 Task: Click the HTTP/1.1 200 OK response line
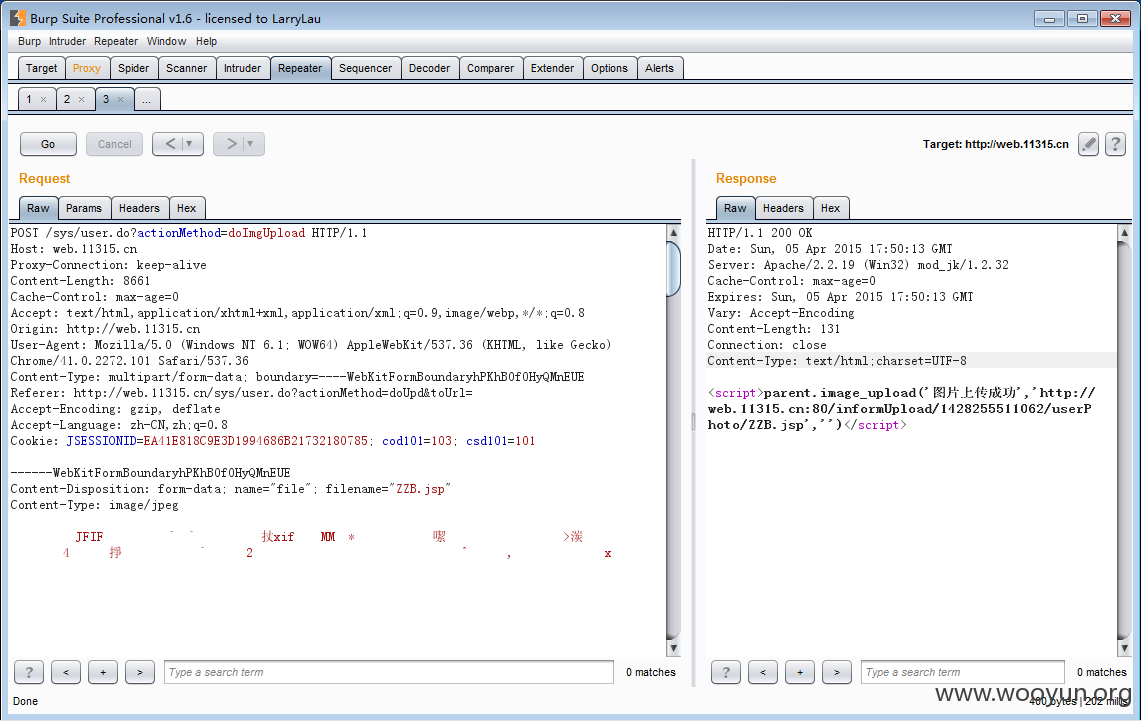click(760, 233)
